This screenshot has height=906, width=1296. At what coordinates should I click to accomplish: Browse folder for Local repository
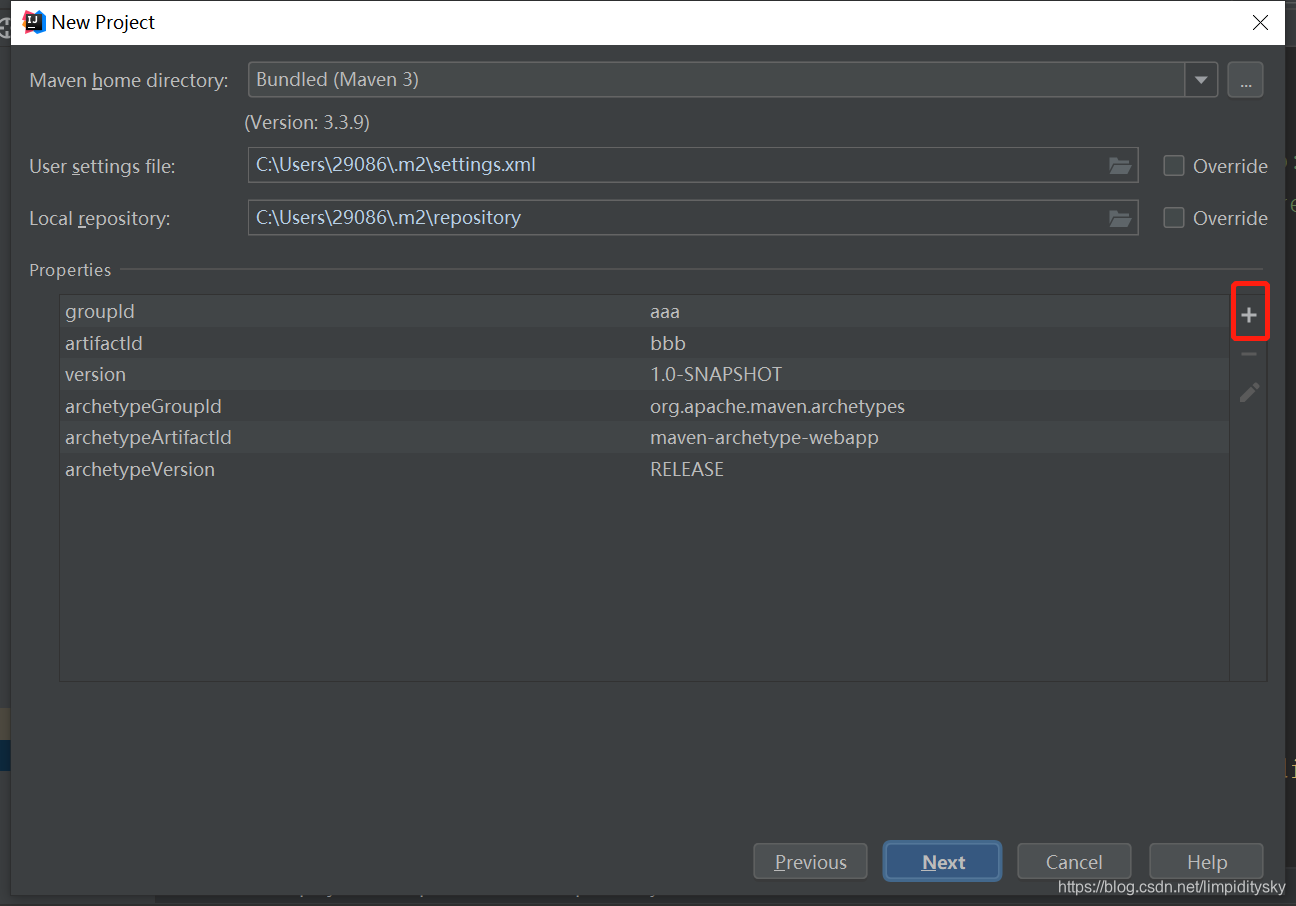1120,218
